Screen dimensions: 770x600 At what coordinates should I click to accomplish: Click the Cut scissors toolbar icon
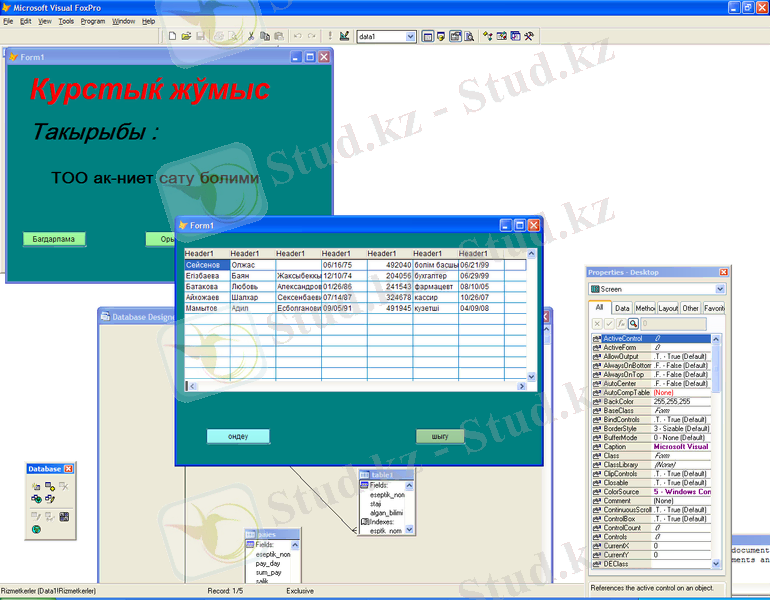251,36
